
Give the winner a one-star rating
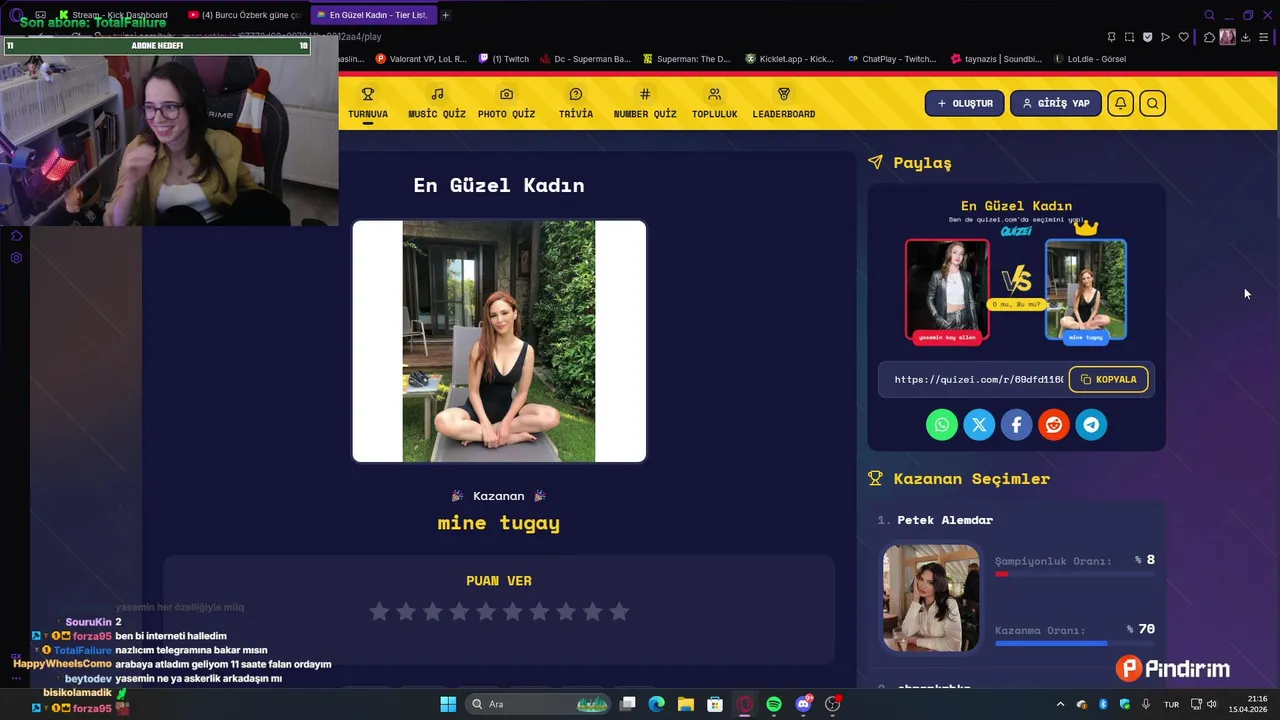(379, 611)
